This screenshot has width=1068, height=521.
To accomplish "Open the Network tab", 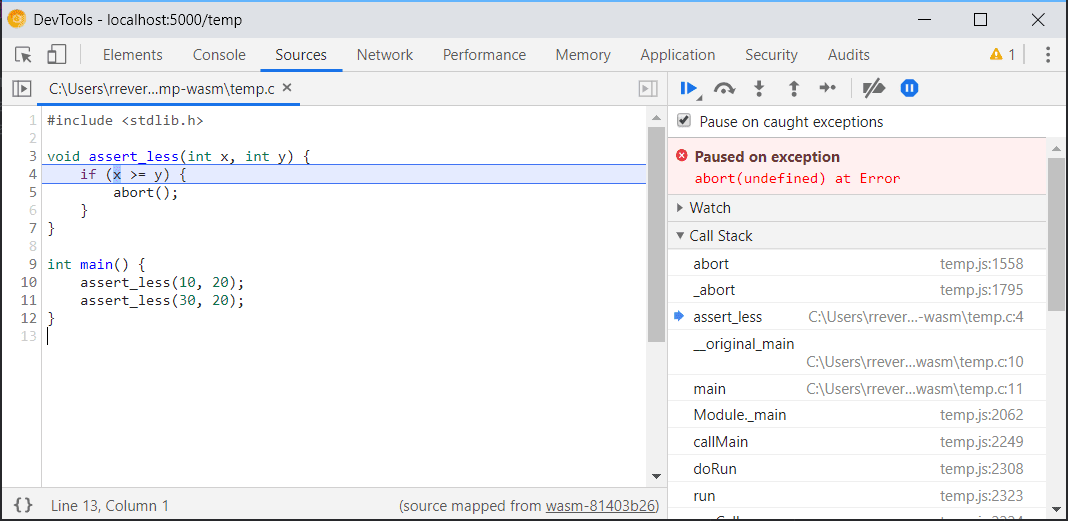I will [385, 55].
